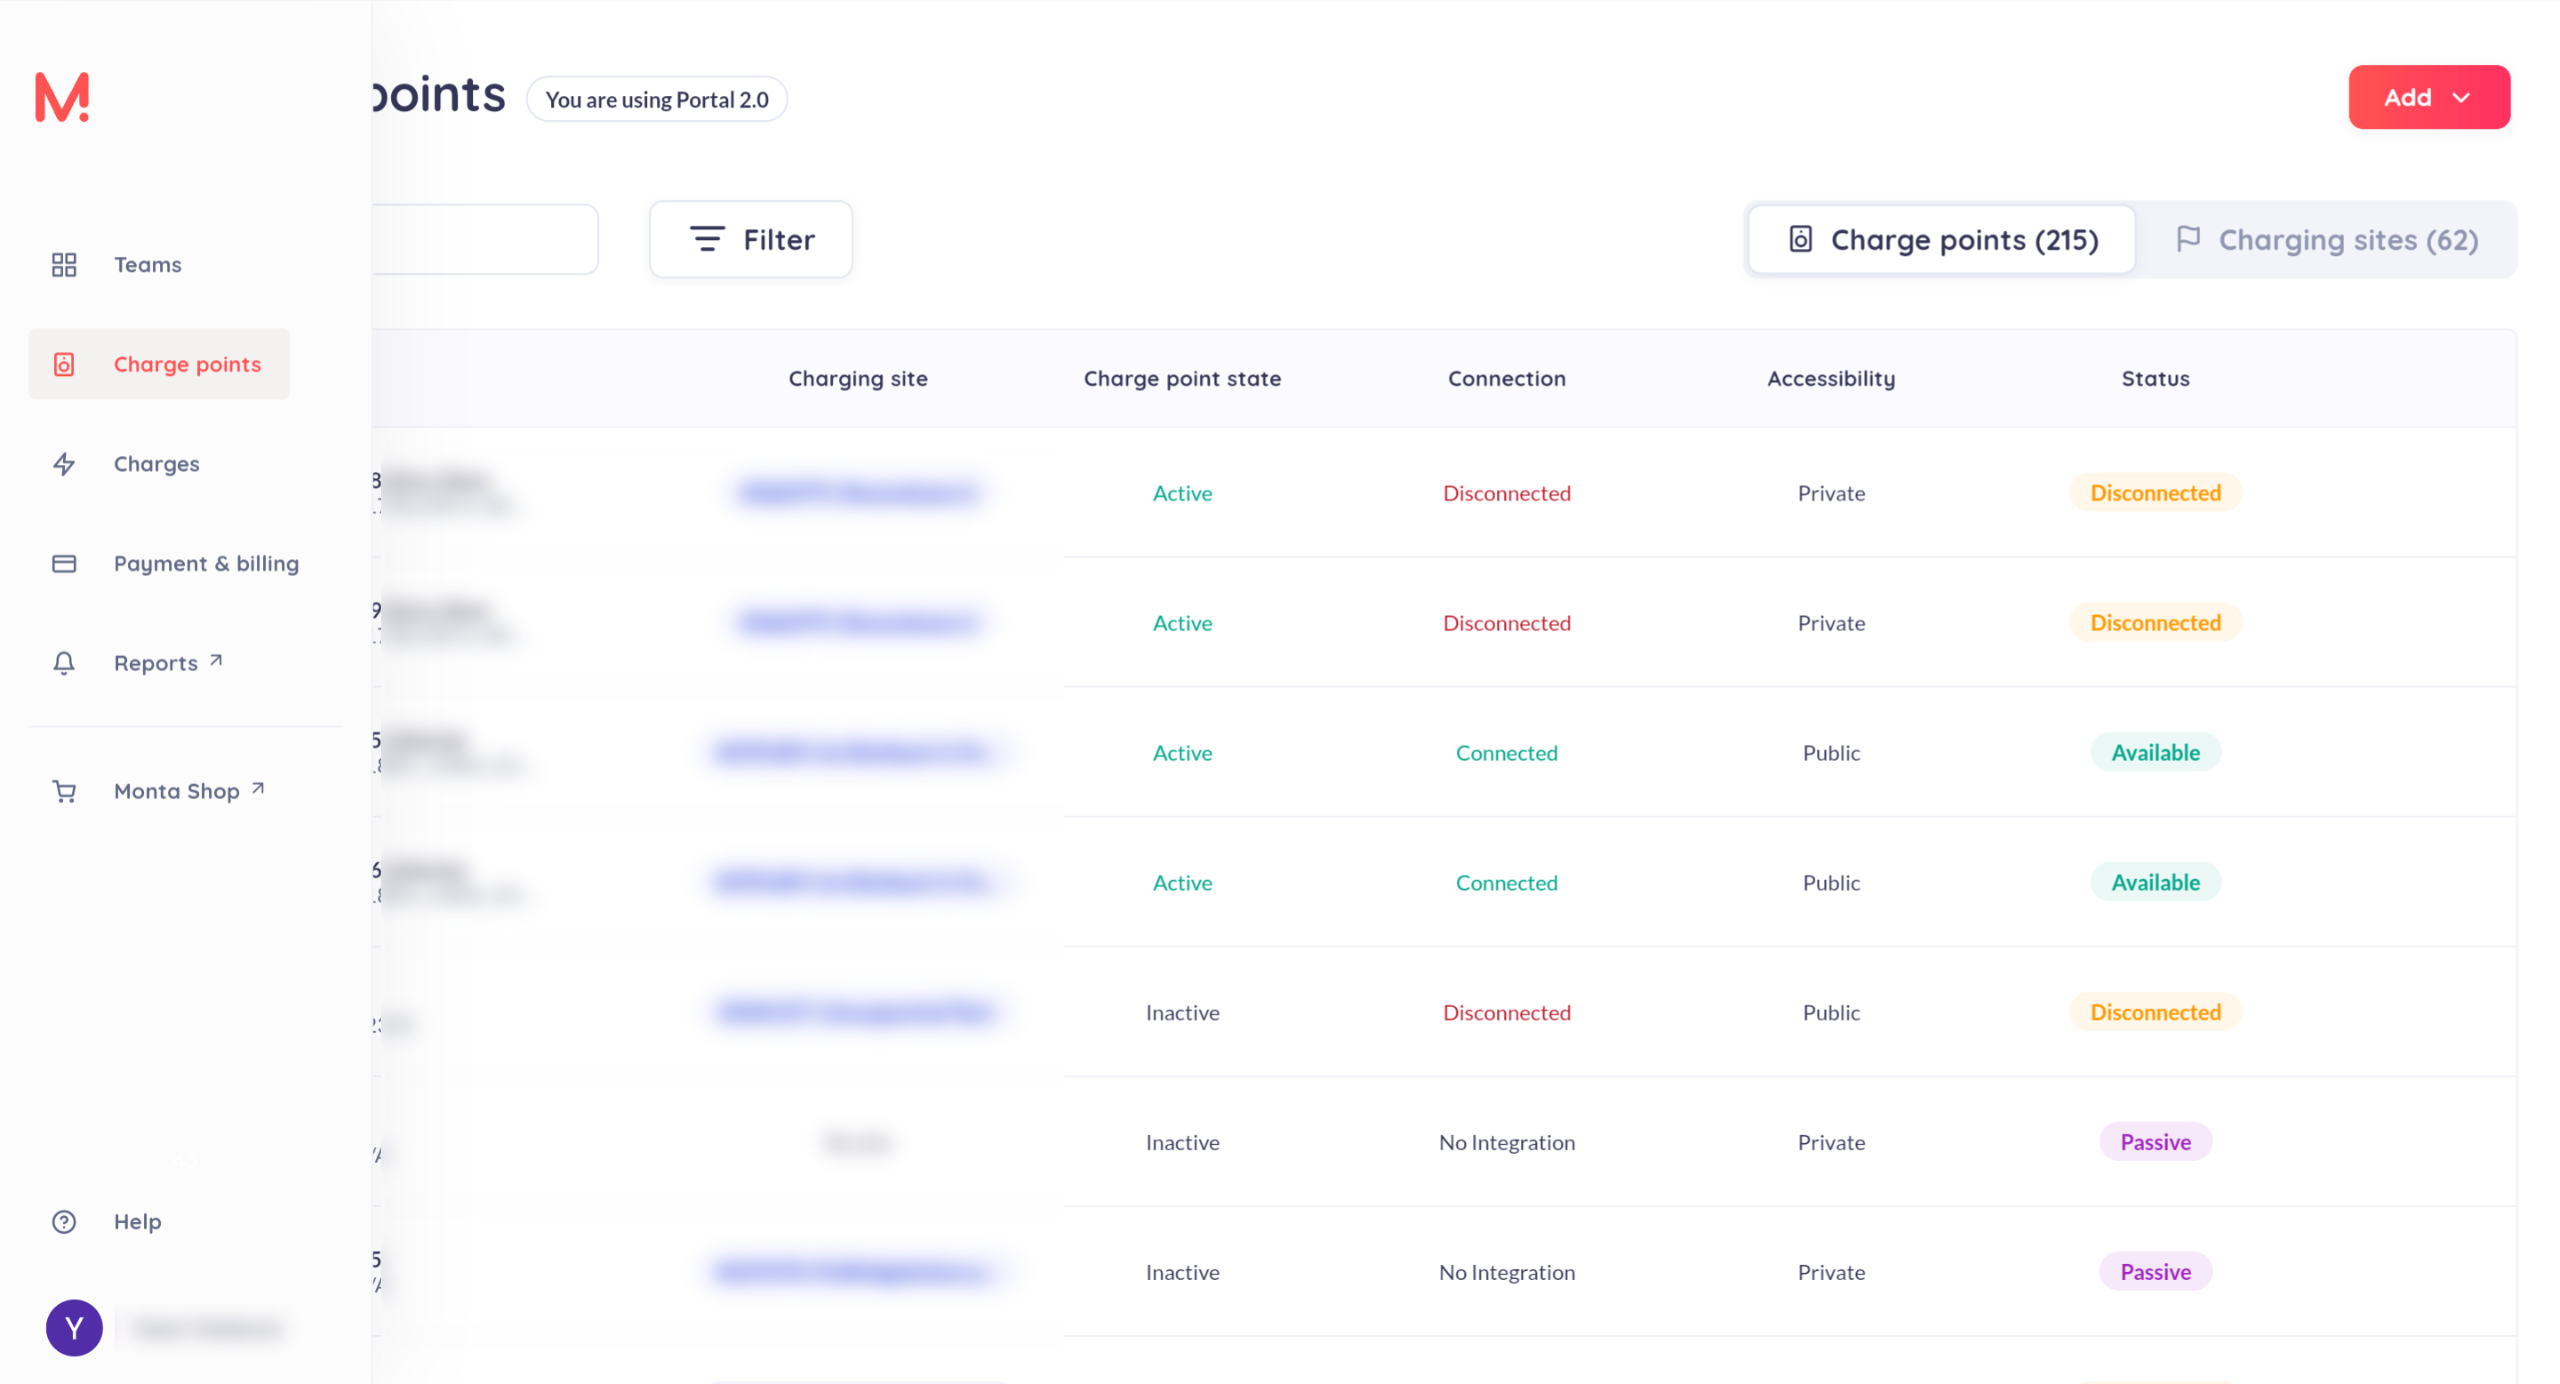Click the purple Y user avatar
2560x1384 pixels.
pyautogui.click(x=74, y=1328)
